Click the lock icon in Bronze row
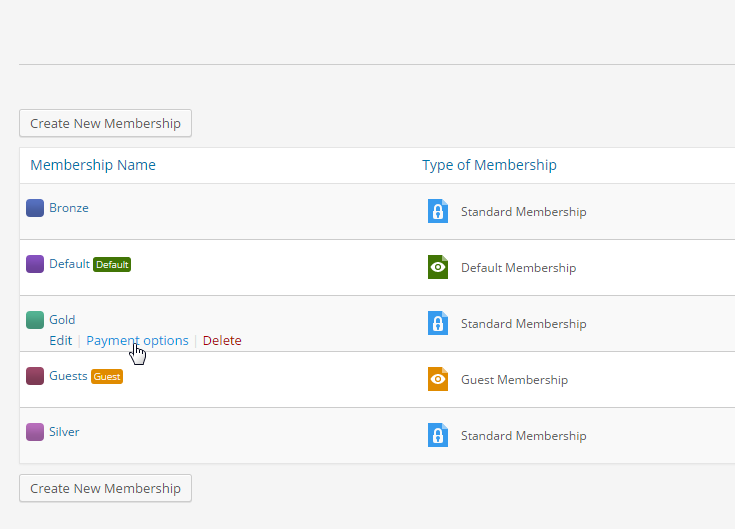 (438, 211)
